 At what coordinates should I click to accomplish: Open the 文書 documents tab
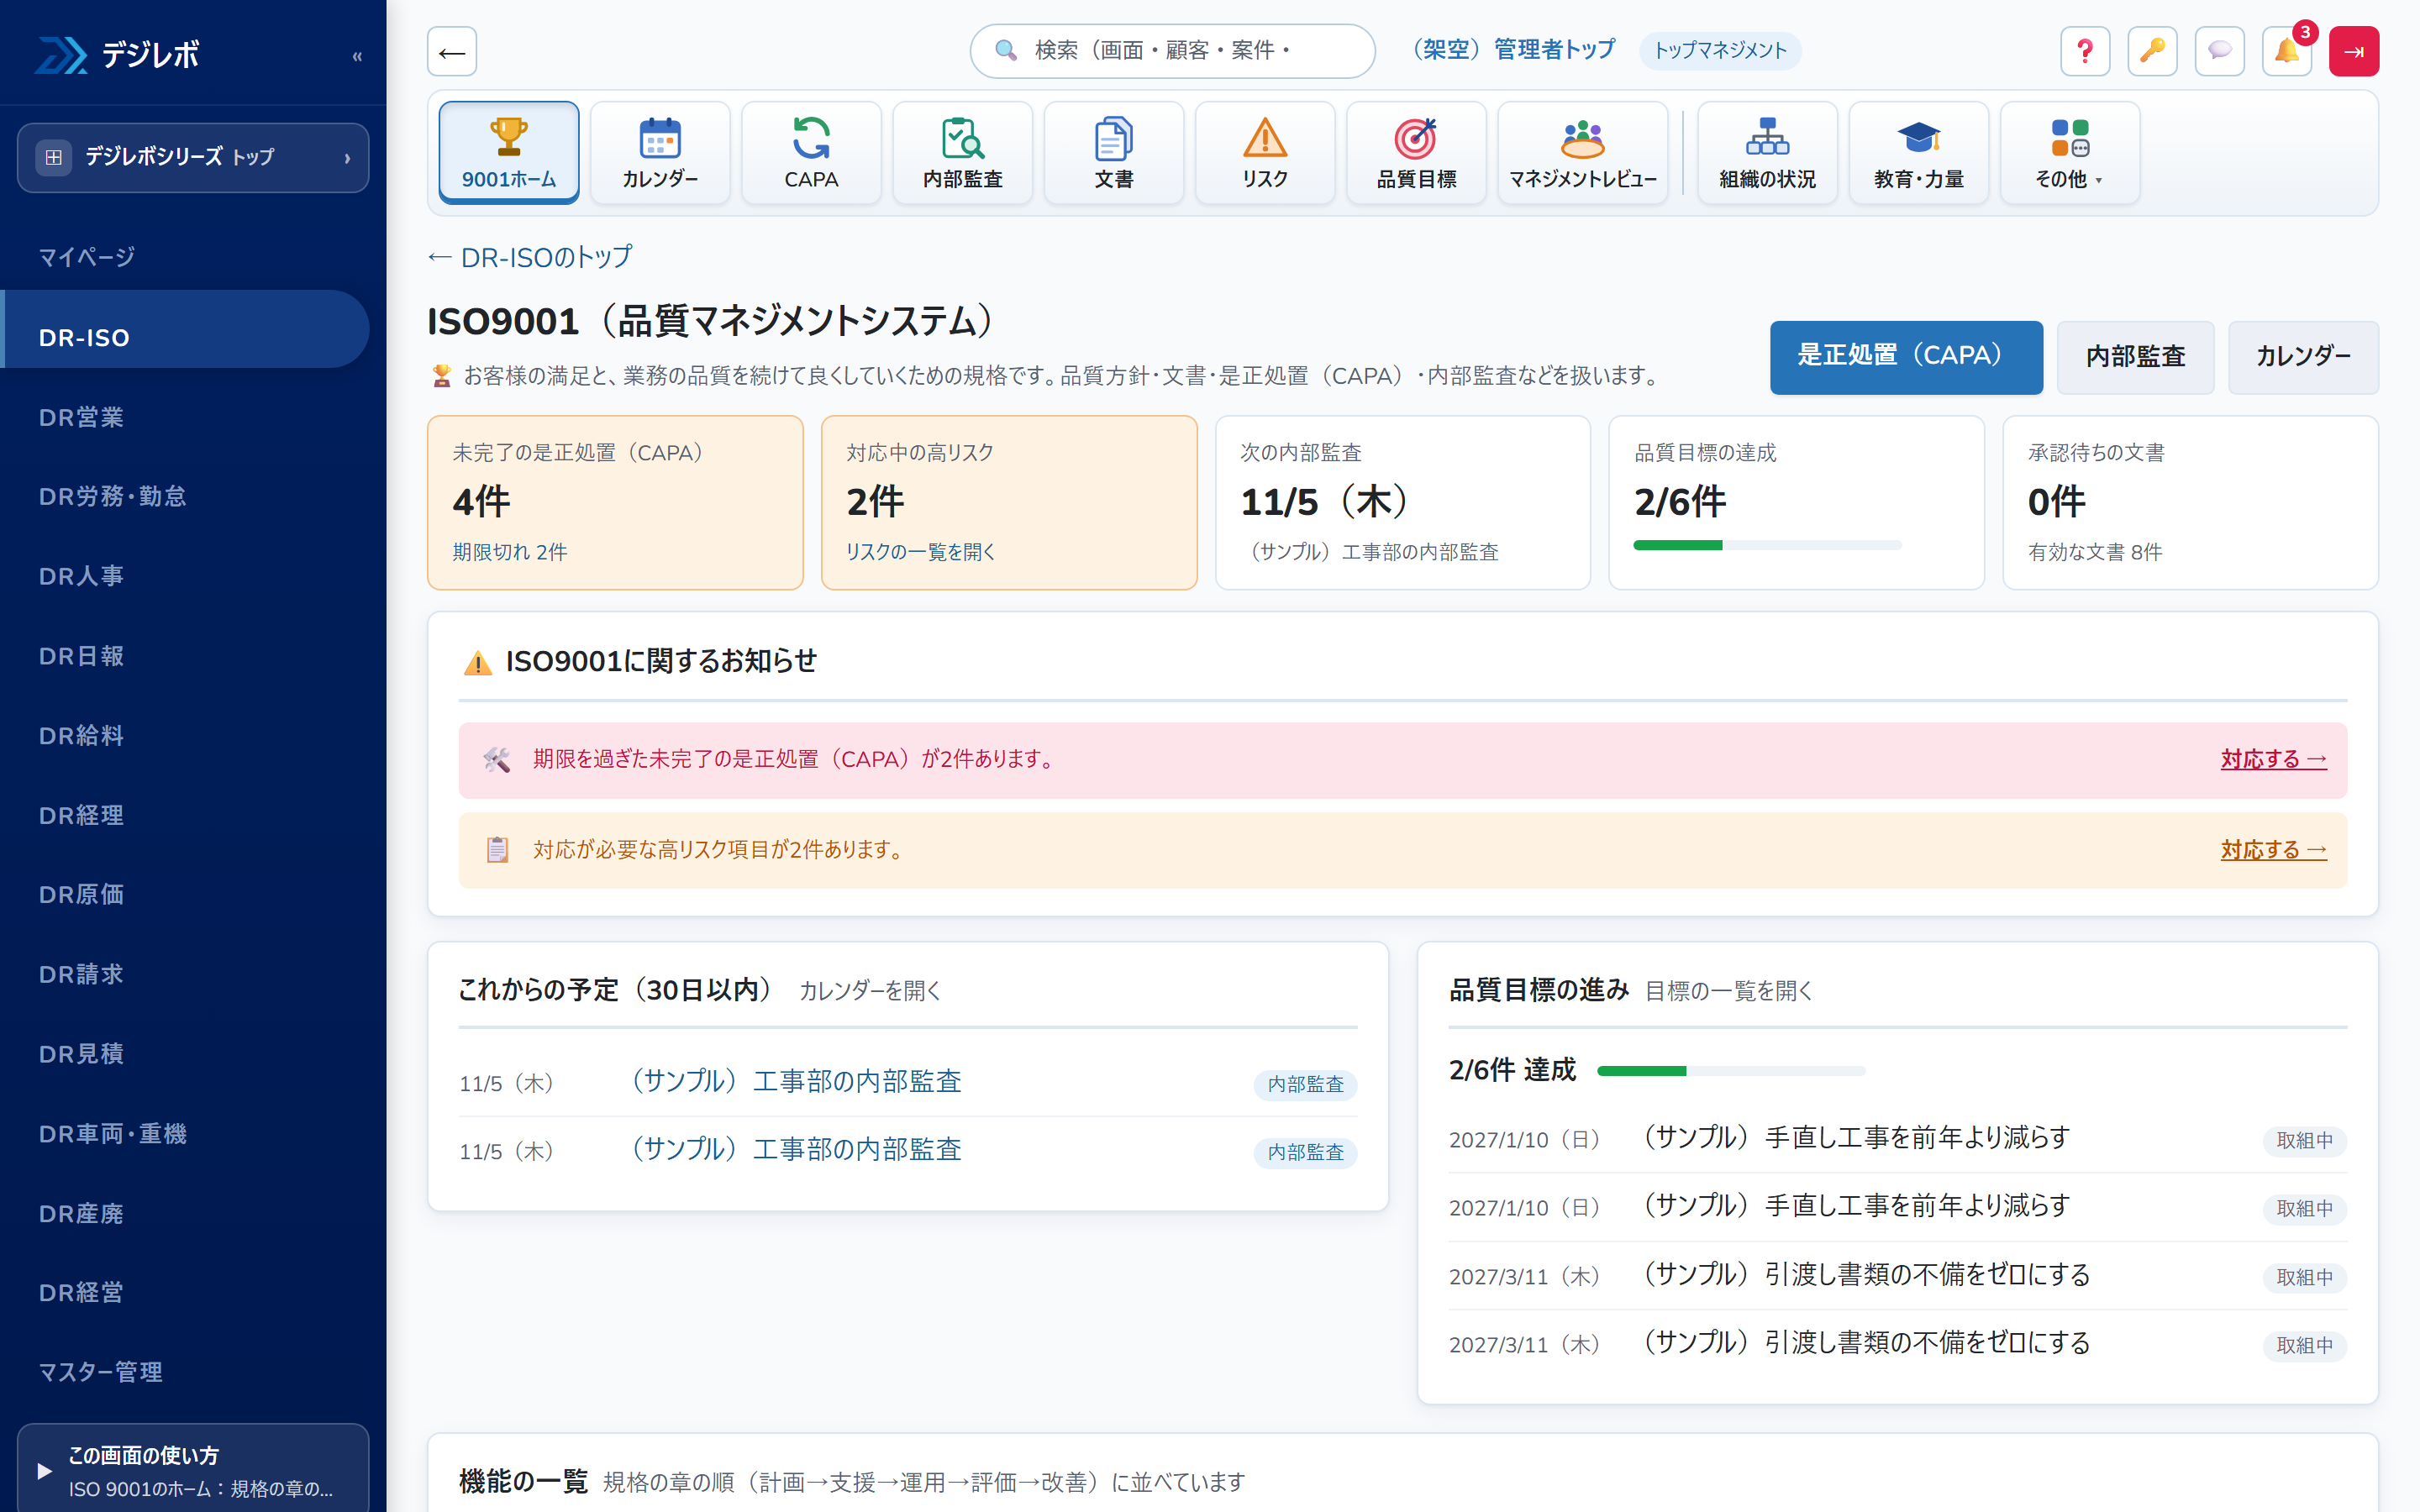(1113, 152)
